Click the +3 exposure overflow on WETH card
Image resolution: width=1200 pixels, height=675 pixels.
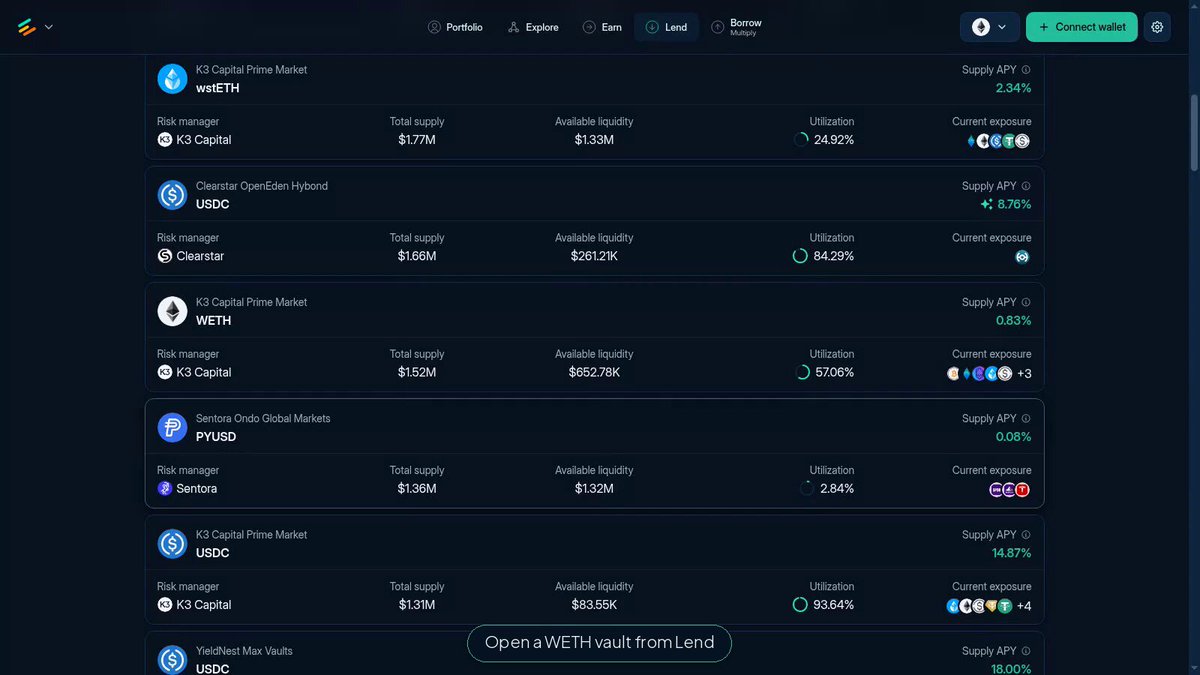[x=1024, y=373]
